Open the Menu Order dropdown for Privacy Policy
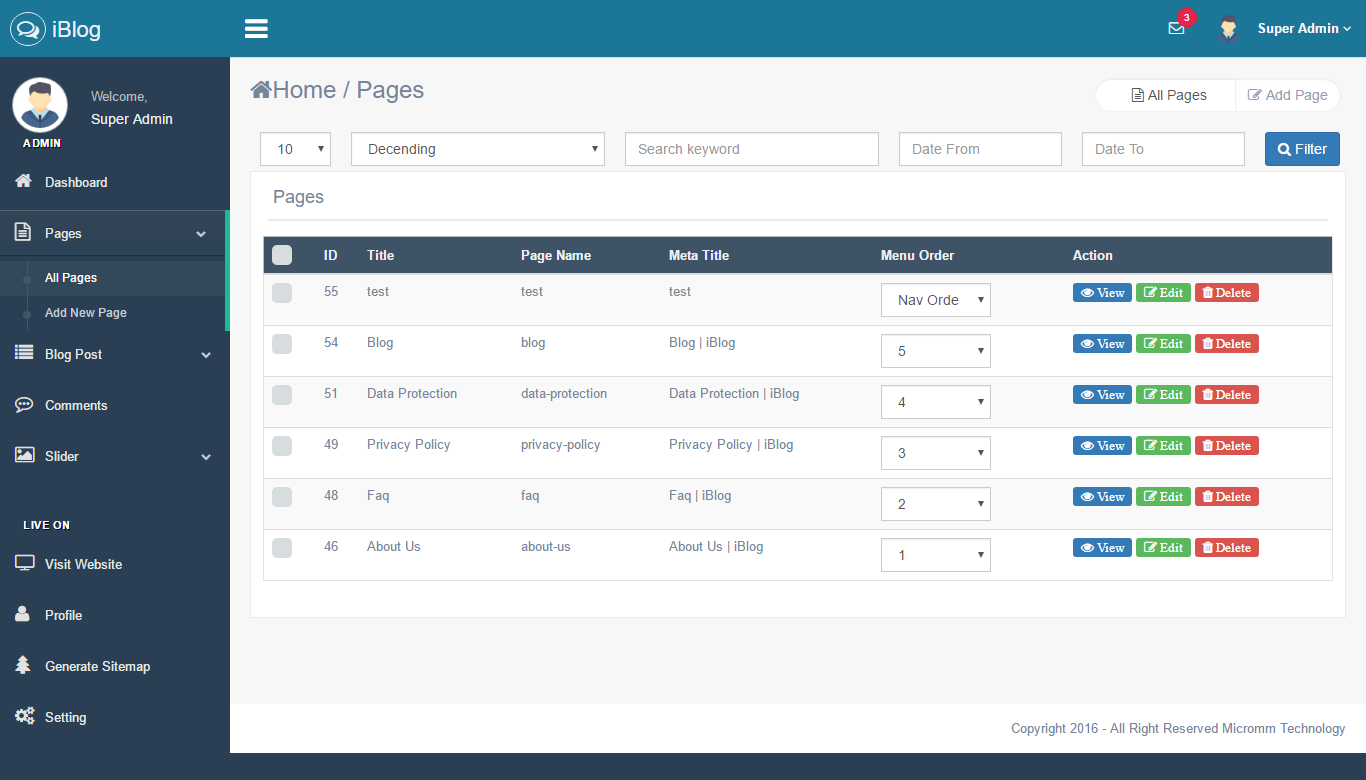The width and height of the screenshot is (1366, 780). tap(935, 453)
